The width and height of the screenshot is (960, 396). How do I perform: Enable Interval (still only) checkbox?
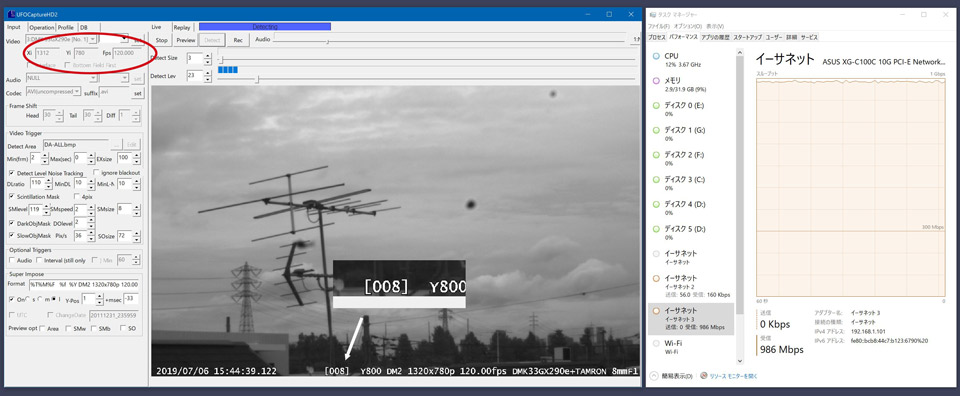(39, 260)
